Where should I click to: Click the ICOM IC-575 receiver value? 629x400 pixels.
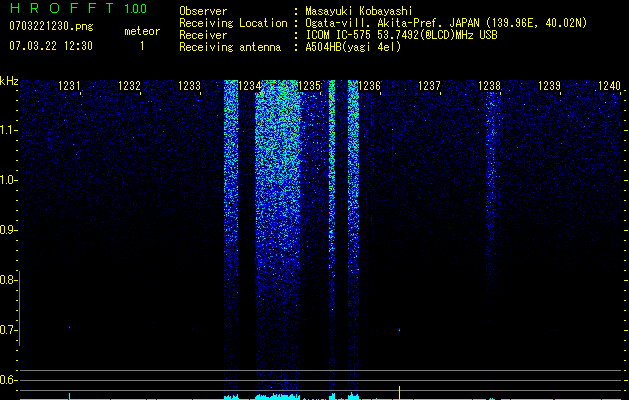(x=401, y=35)
